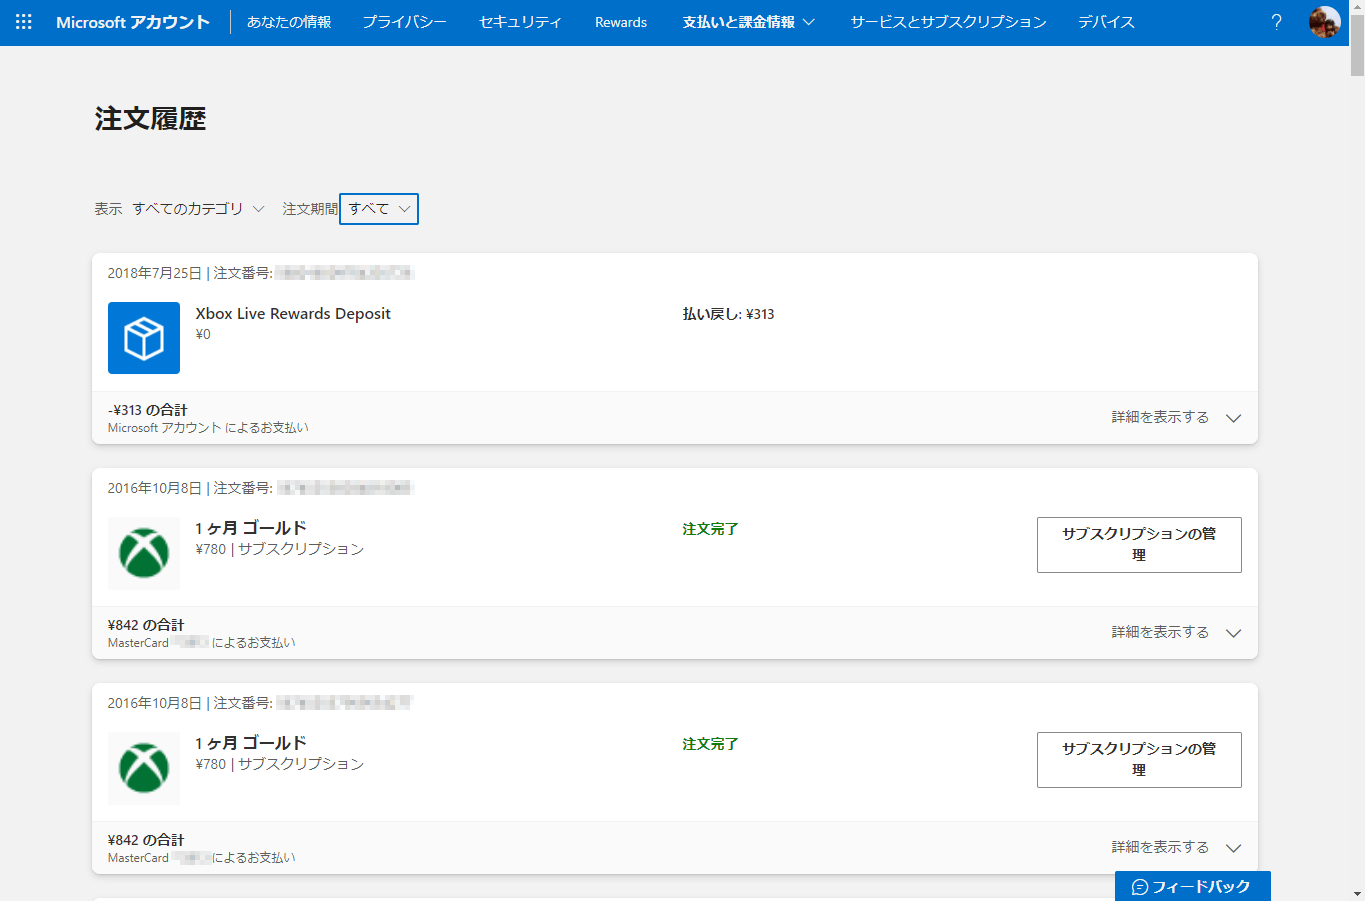The height and width of the screenshot is (901, 1365).
Task: Click the scrollbar down arrow
Action: point(1357,894)
